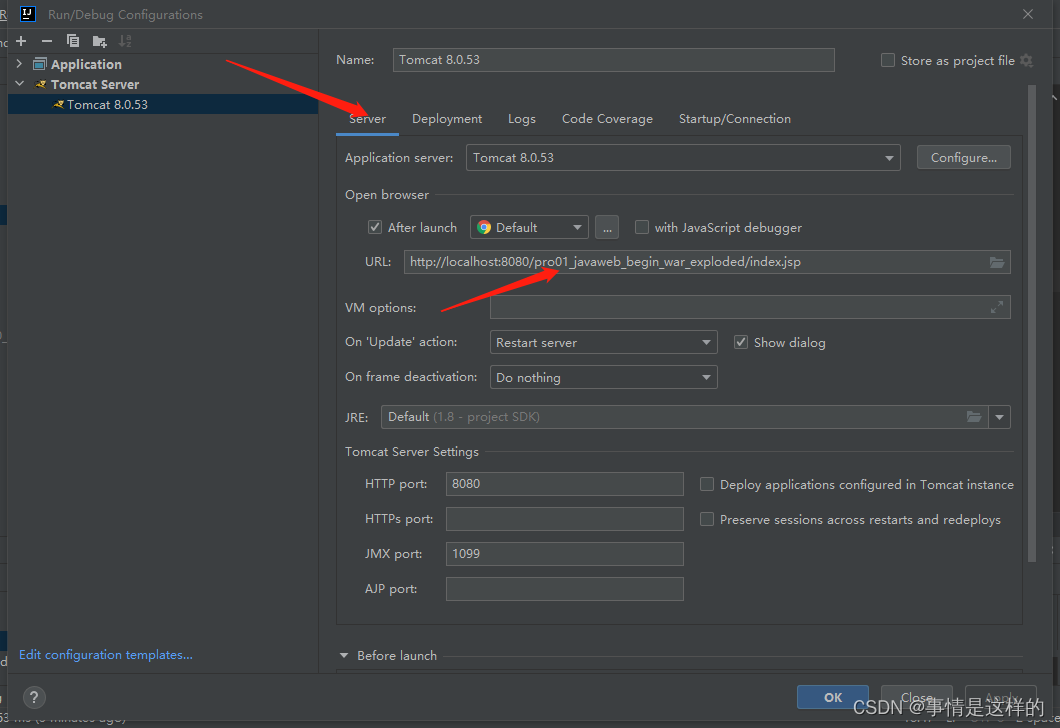Switch to the Startup/Connection tab
Screen dimensions: 1060x728
pos(735,119)
